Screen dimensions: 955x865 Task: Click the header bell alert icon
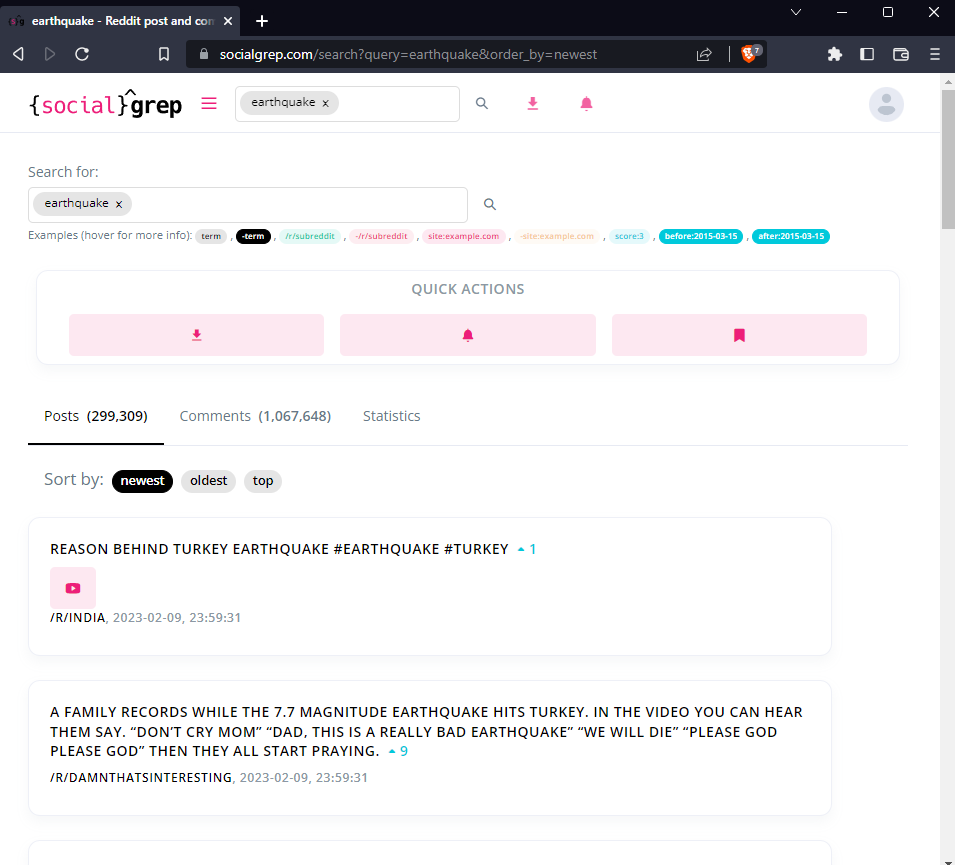[x=586, y=104]
